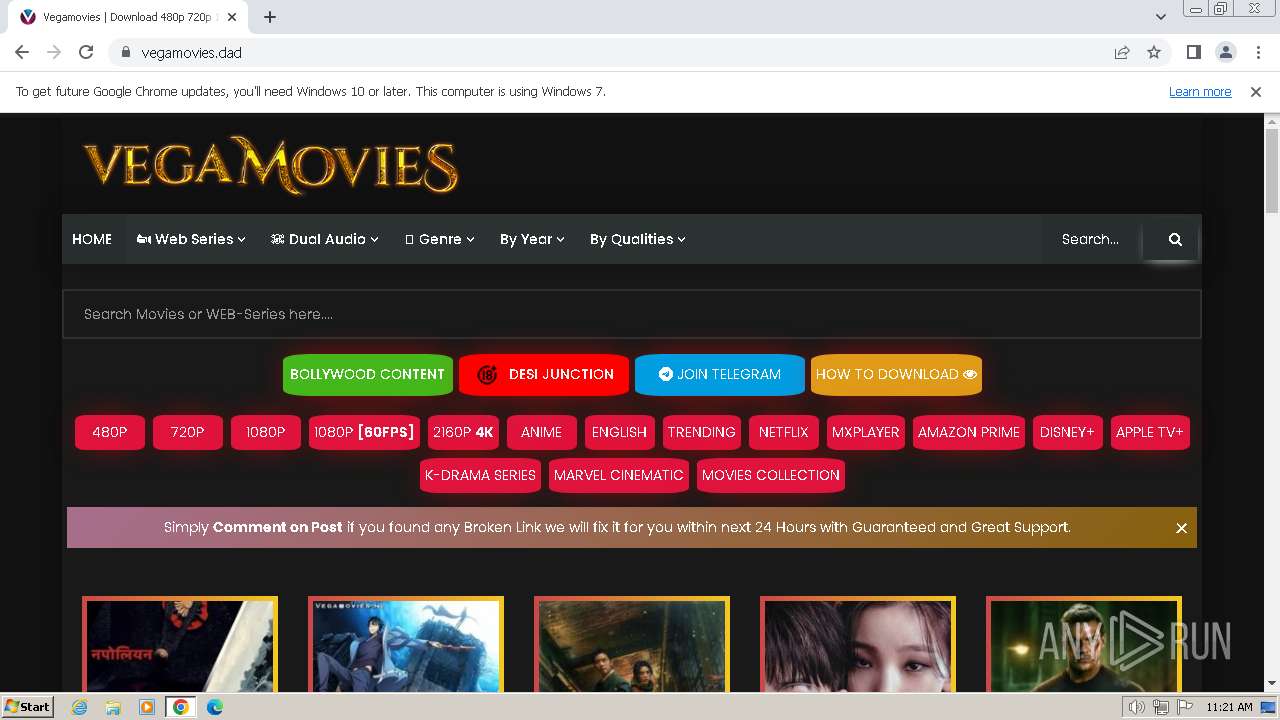This screenshot has height=720, width=1280.
Task: Click the browser forward arrow
Action: click(x=54, y=53)
